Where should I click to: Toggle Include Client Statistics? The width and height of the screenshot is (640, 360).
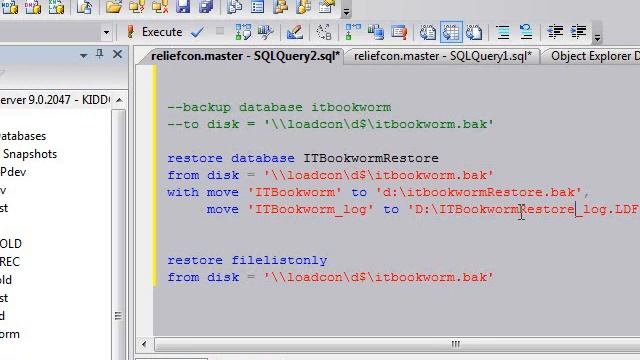[376, 32]
